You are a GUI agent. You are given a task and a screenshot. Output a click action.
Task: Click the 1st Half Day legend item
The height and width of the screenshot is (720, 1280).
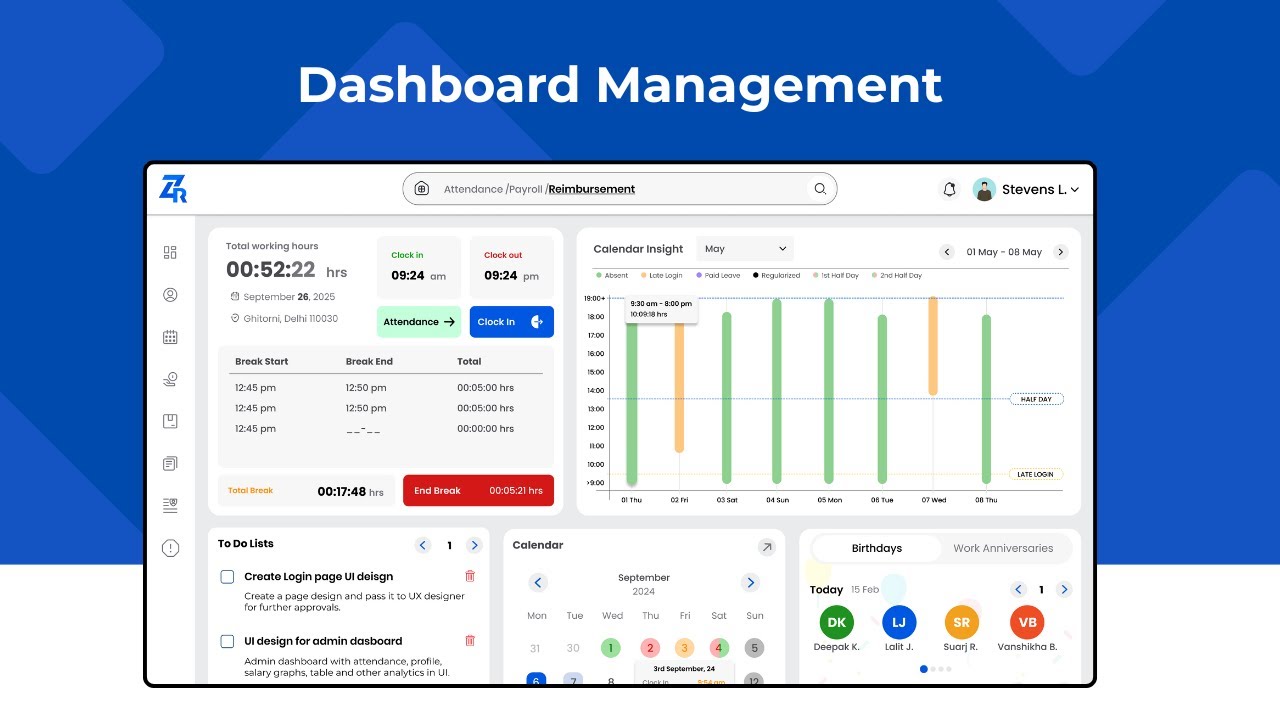click(x=836, y=275)
